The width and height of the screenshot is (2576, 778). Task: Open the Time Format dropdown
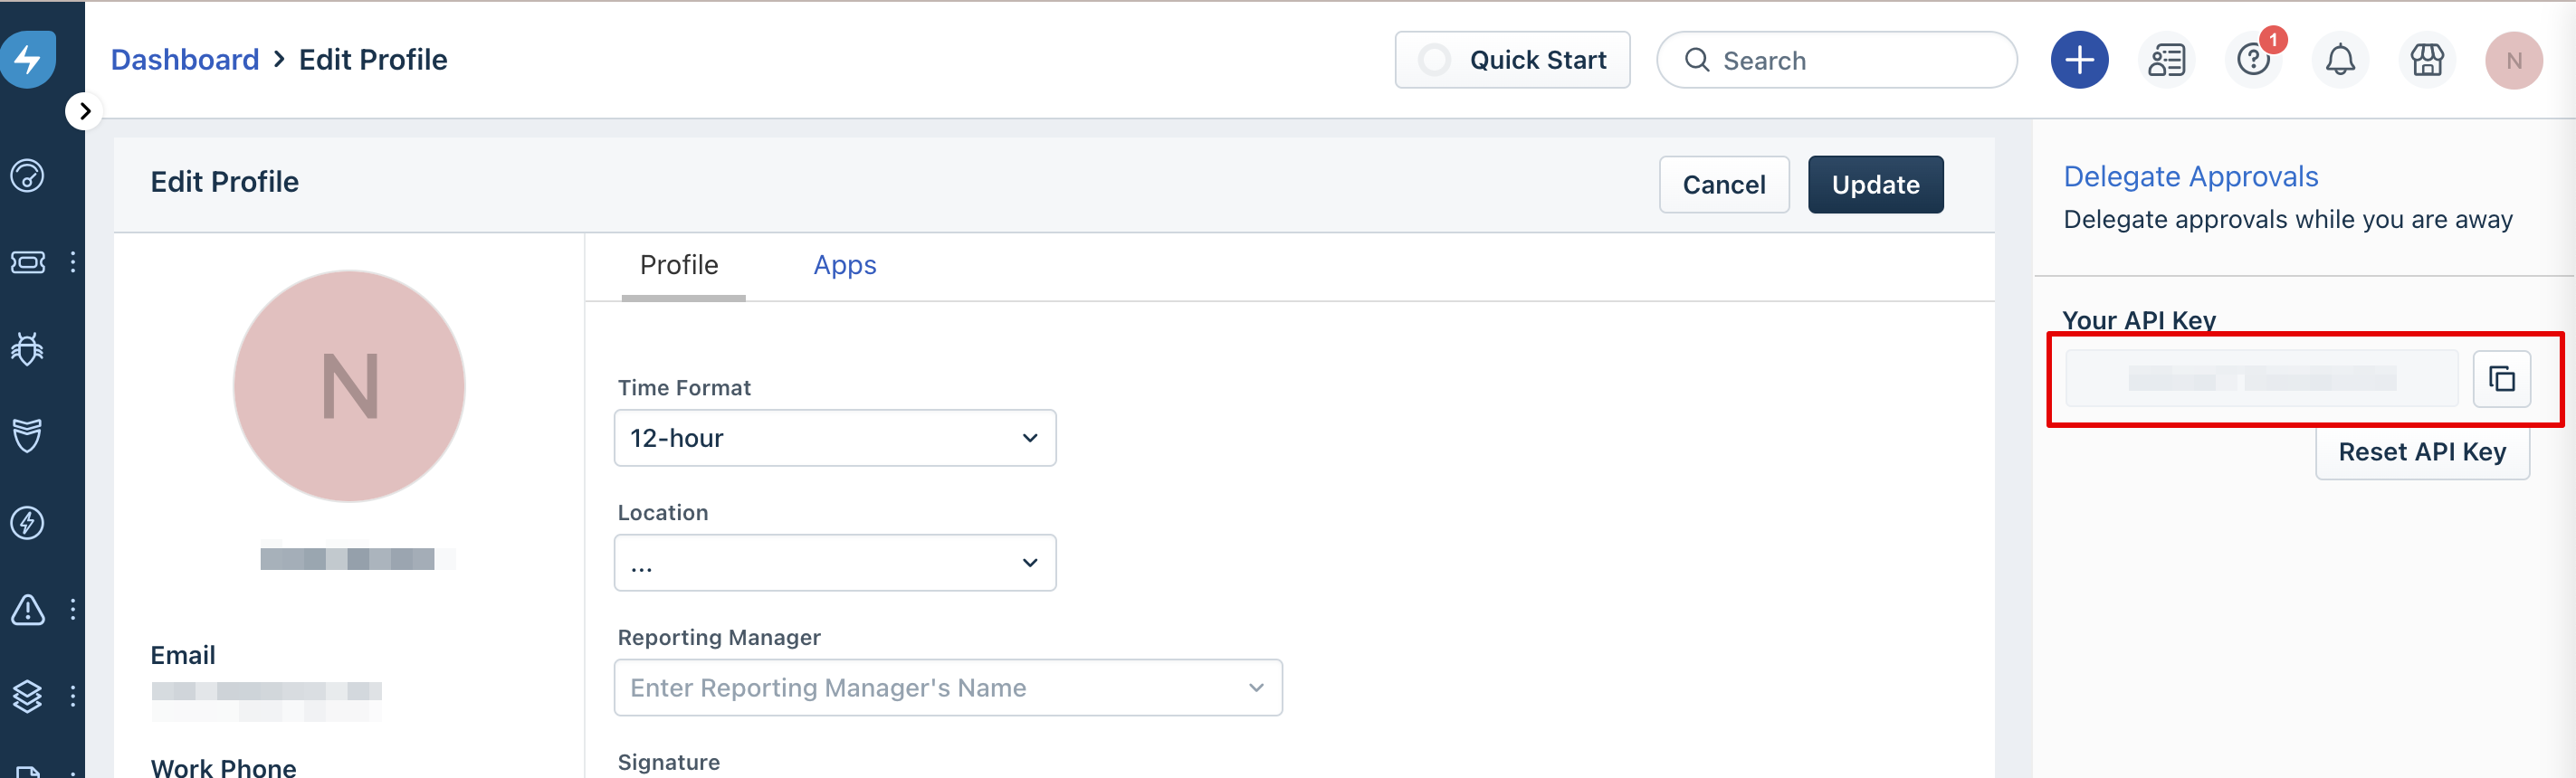coord(834,438)
